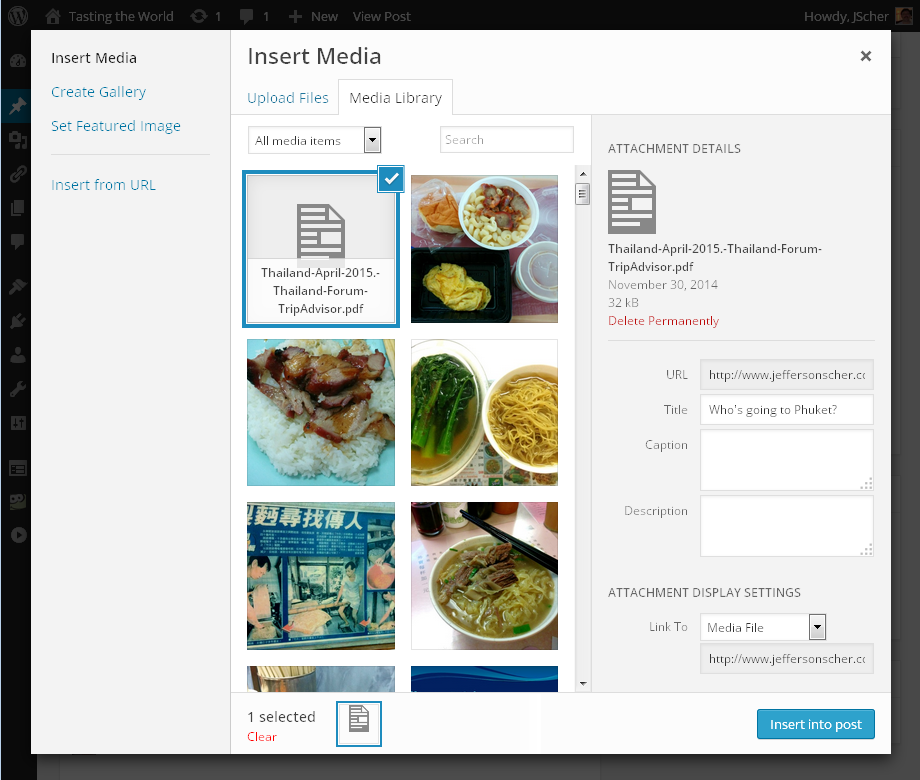Click the user avatar next to Howdy, JScher
This screenshot has width=920, height=780.
click(x=903, y=16)
